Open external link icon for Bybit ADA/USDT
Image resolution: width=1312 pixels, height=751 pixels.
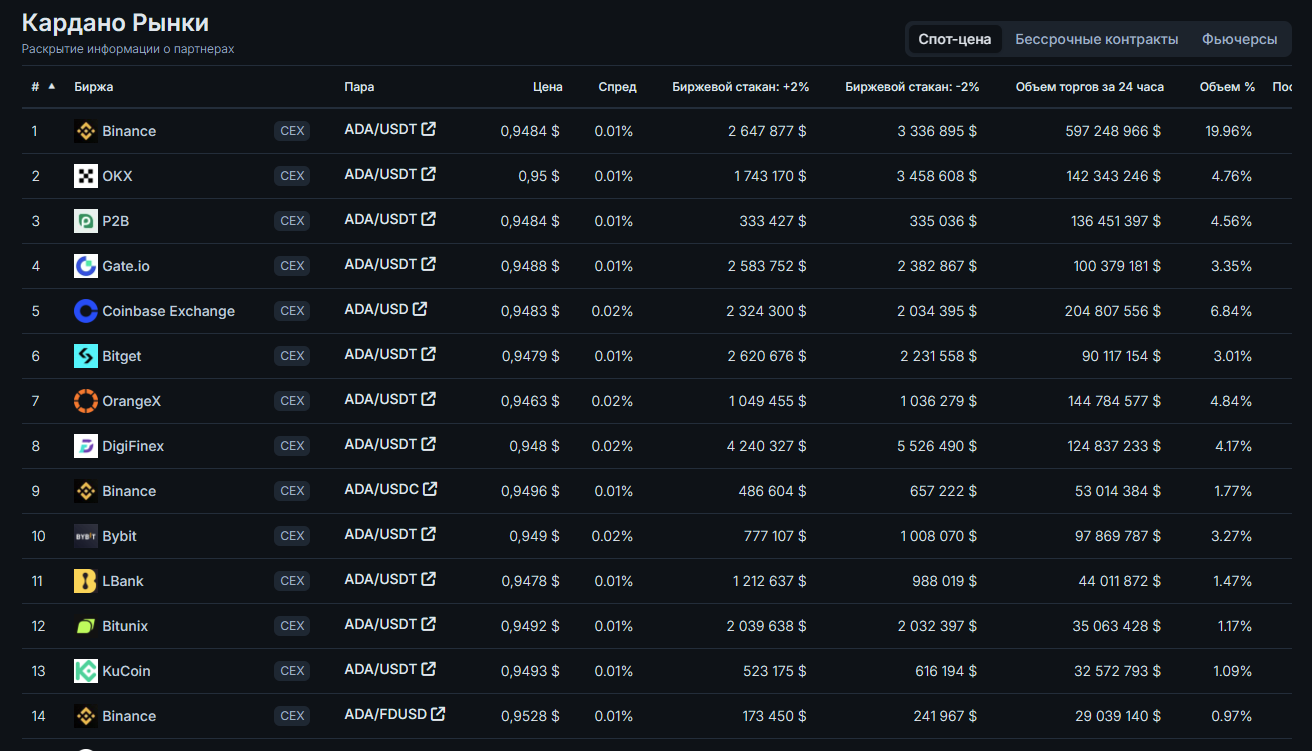tap(429, 534)
